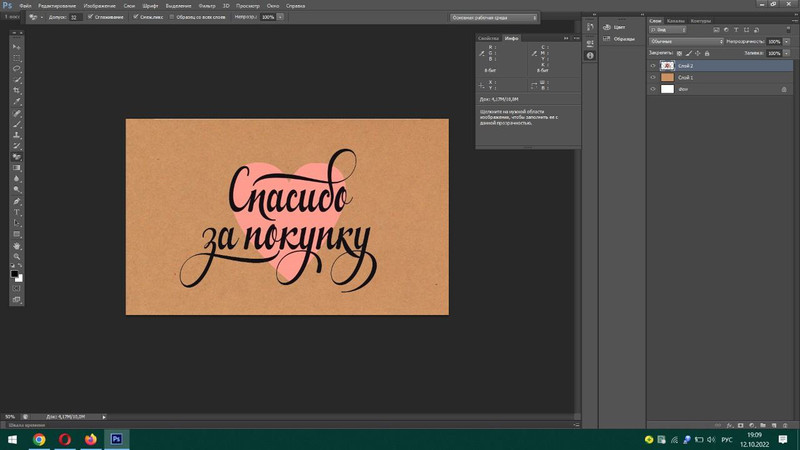Select the Lasso tool

(17, 68)
